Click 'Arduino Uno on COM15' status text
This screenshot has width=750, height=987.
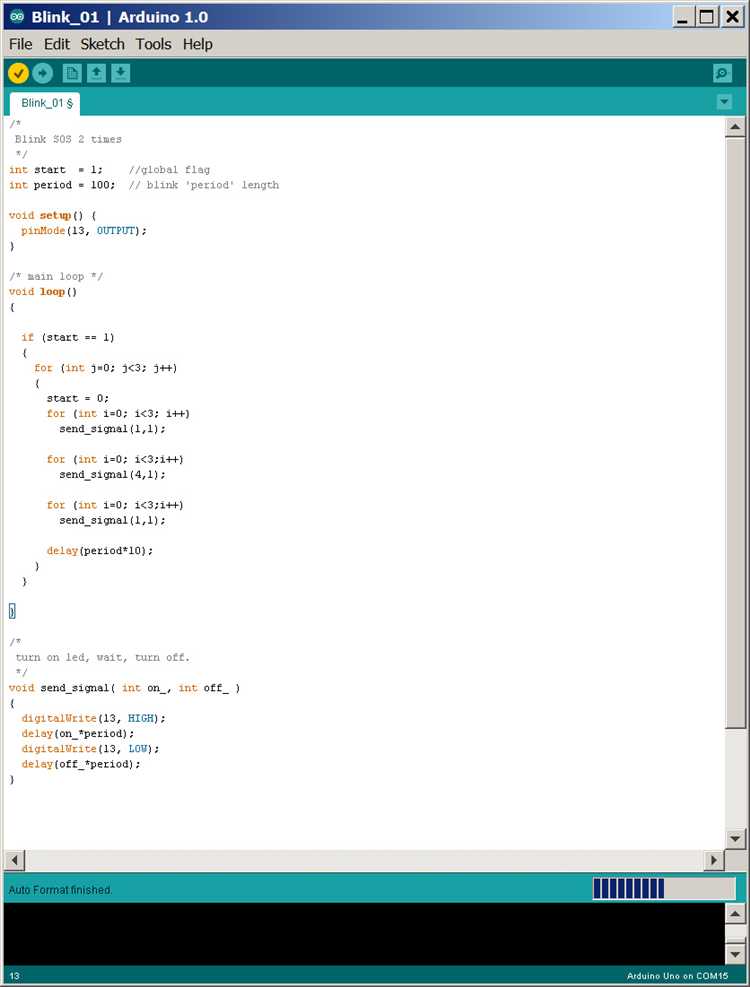point(678,976)
